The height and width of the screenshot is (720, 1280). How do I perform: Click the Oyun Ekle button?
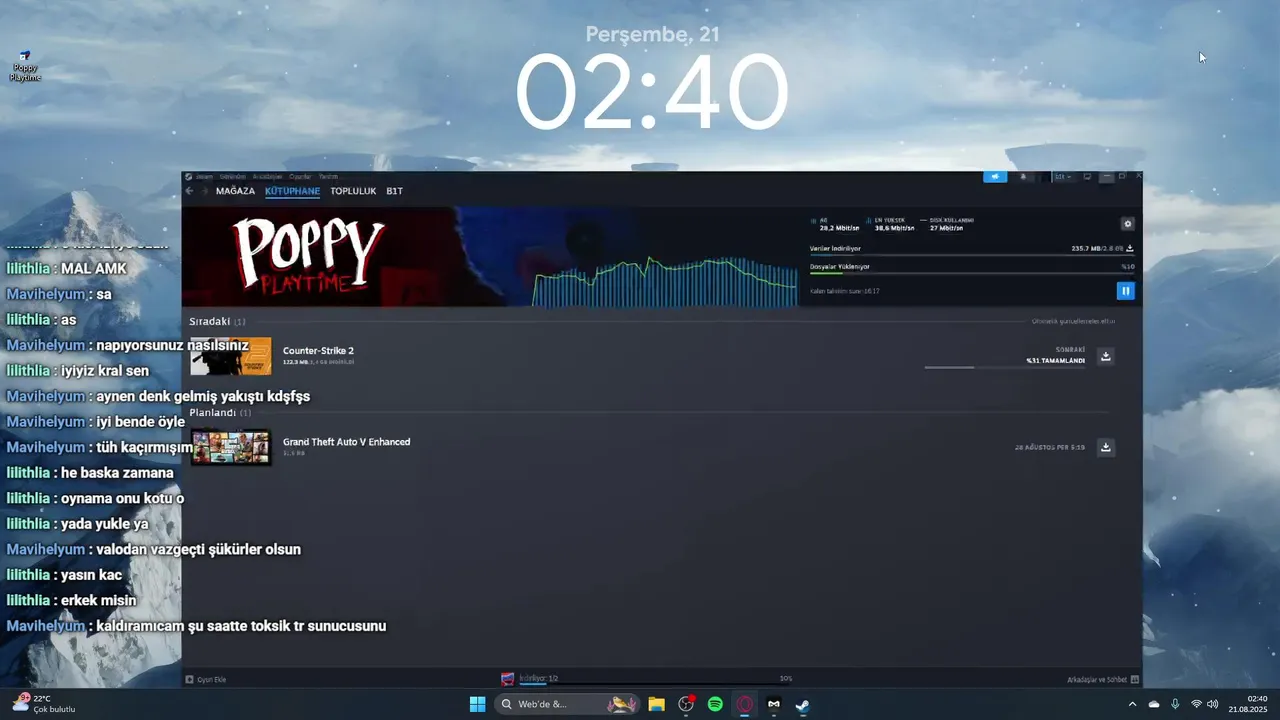click(206, 679)
